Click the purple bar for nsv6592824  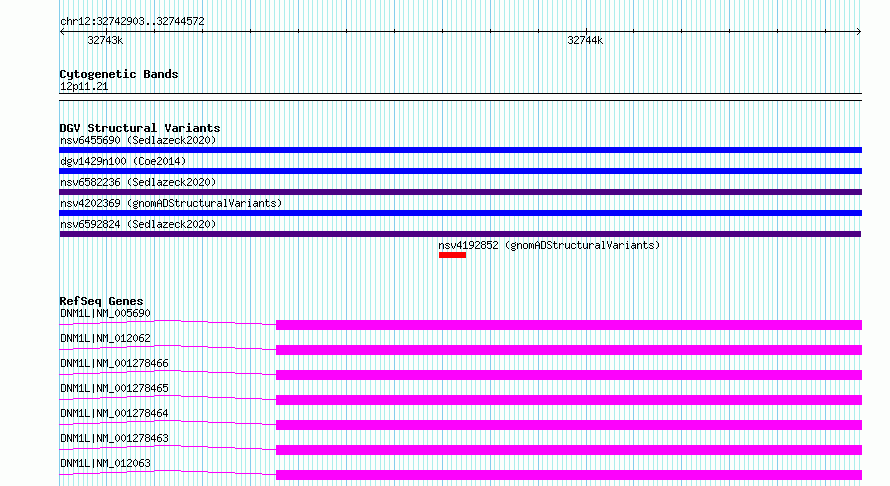point(460,234)
